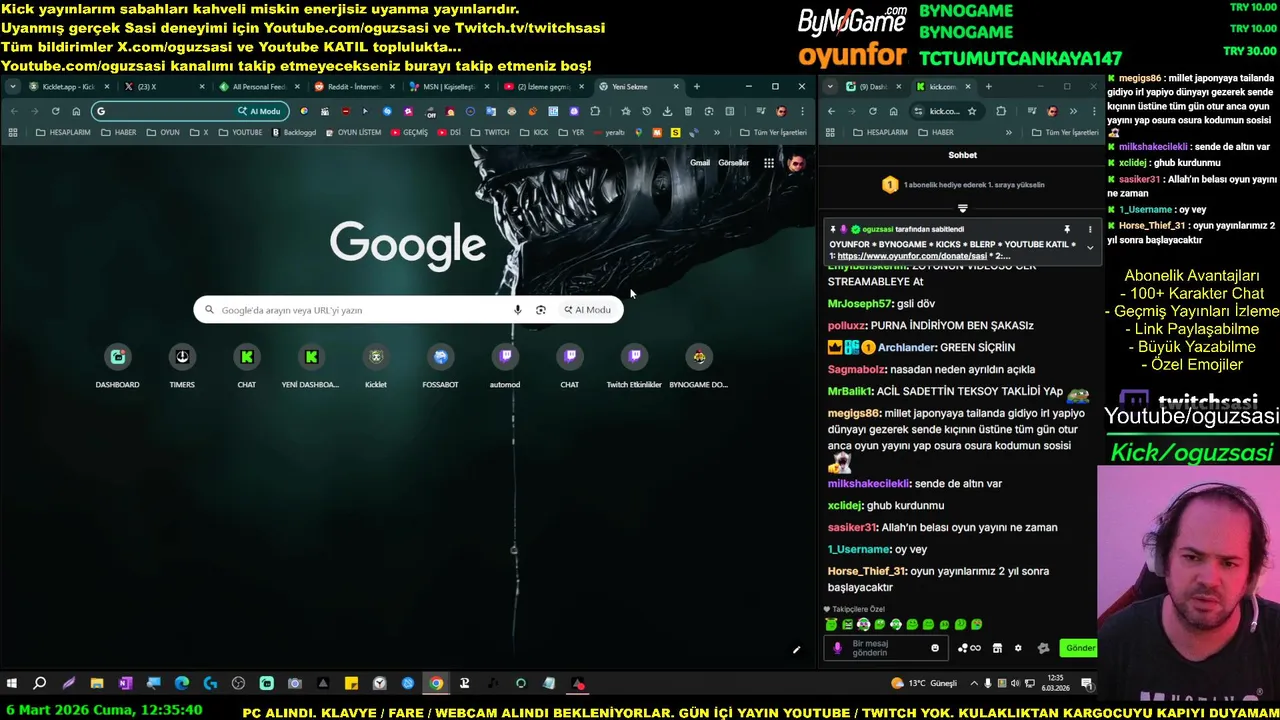
Task: Reload the kick.com page in right window
Action: click(x=873, y=111)
